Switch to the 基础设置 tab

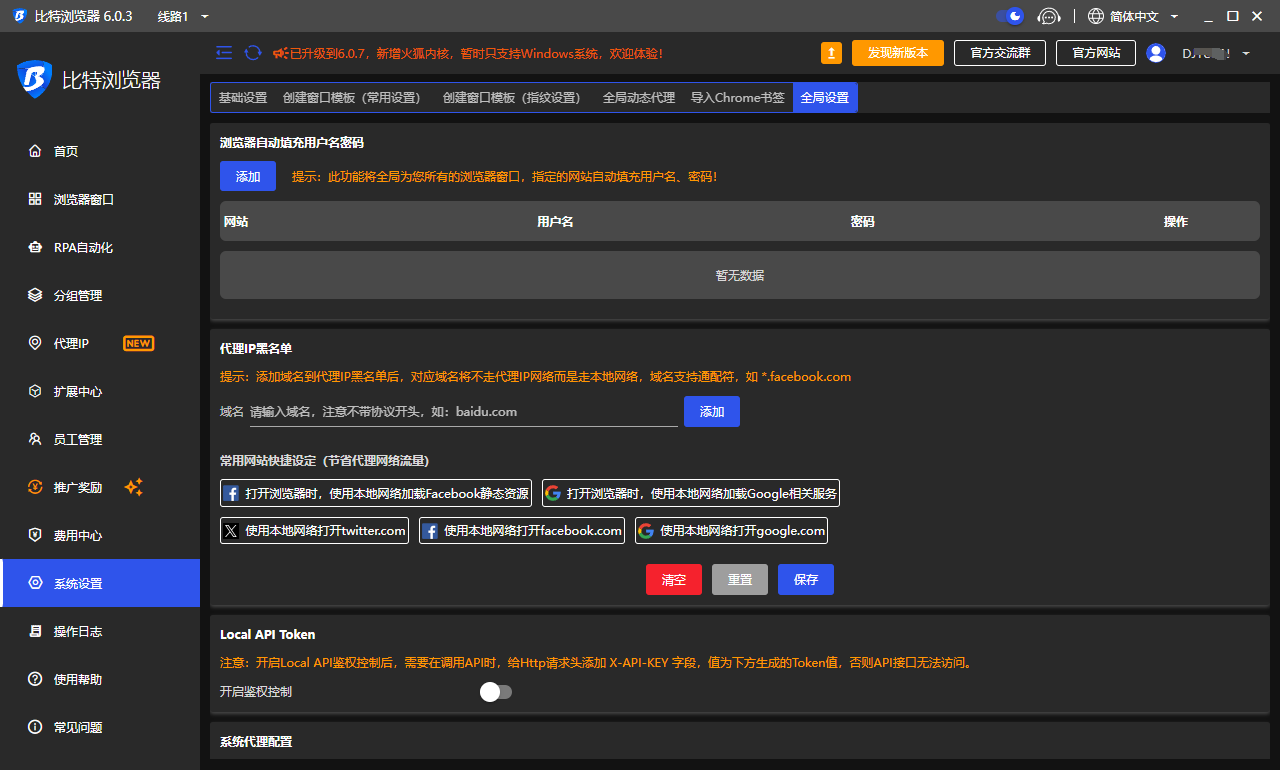point(243,98)
